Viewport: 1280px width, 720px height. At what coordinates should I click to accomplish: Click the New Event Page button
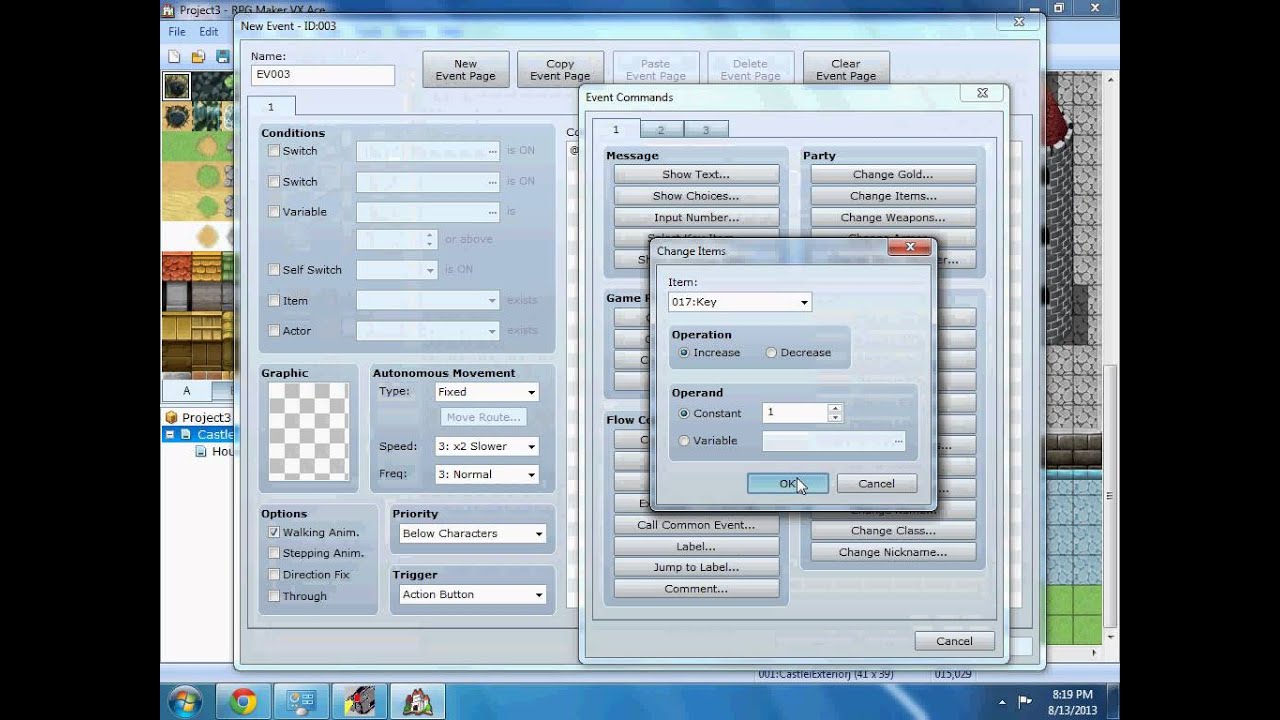(x=465, y=70)
